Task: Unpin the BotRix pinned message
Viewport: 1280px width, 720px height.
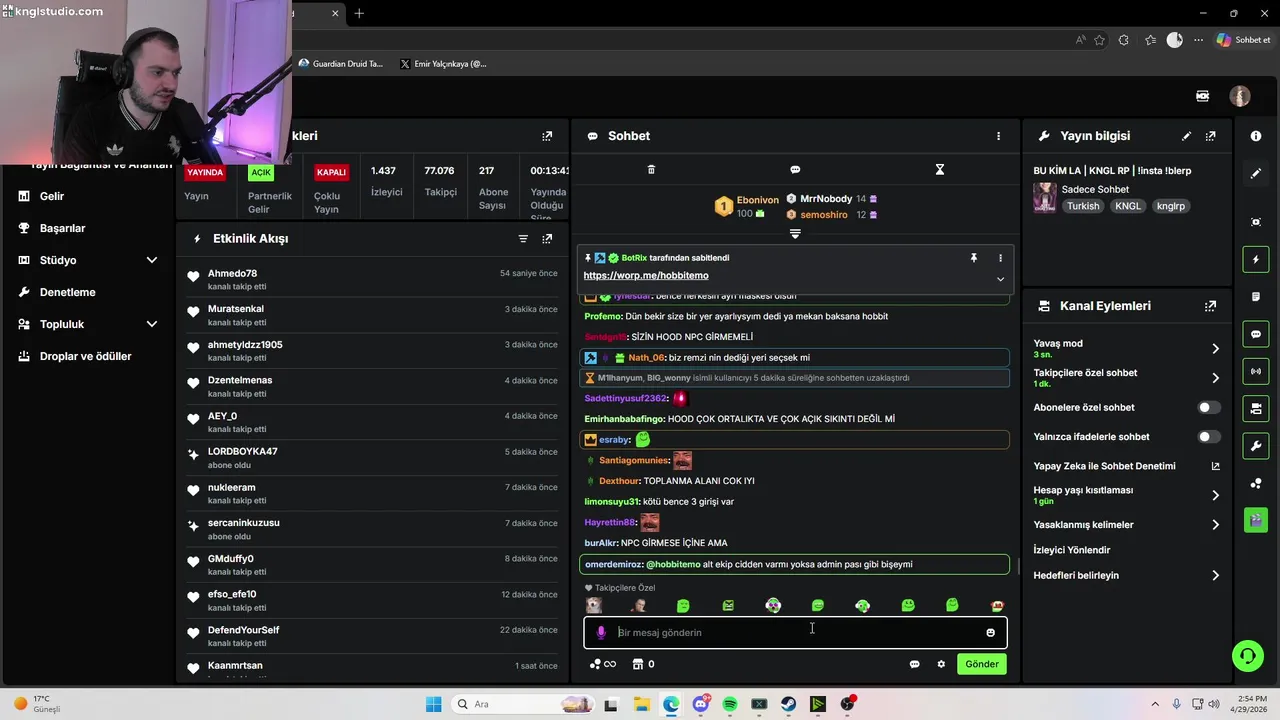Action: 973,258
